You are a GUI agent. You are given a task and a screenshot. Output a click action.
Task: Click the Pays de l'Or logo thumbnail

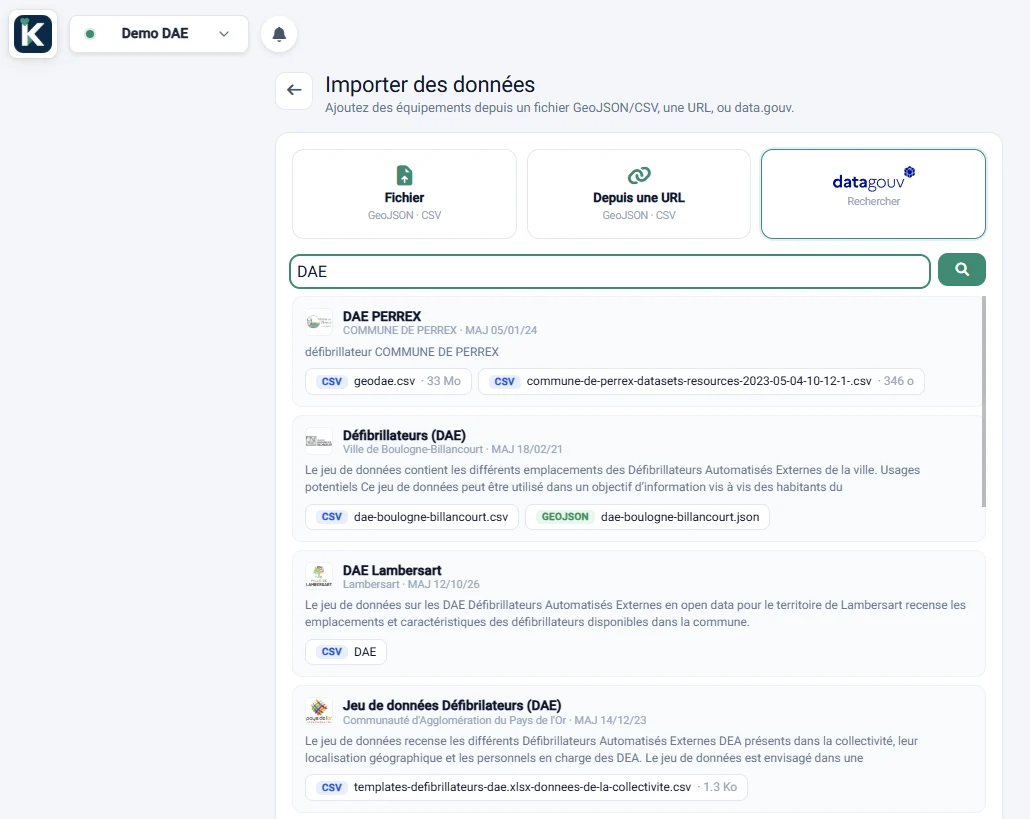point(319,711)
